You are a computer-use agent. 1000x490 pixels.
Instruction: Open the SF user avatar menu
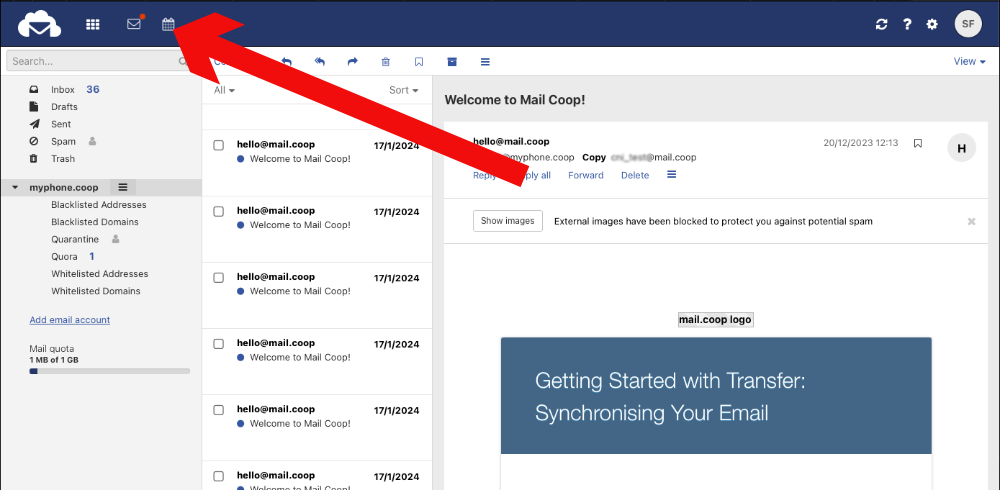tap(968, 24)
